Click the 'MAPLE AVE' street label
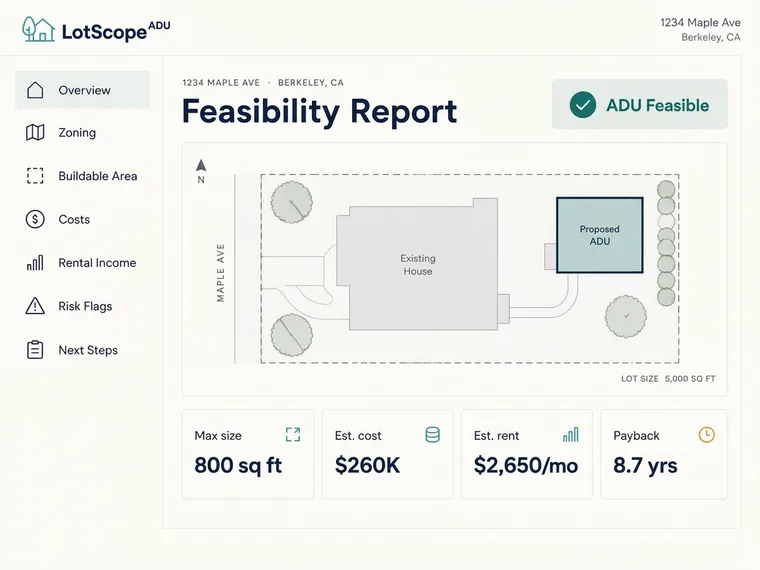The width and height of the screenshot is (760, 570). pyautogui.click(x=221, y=273)
